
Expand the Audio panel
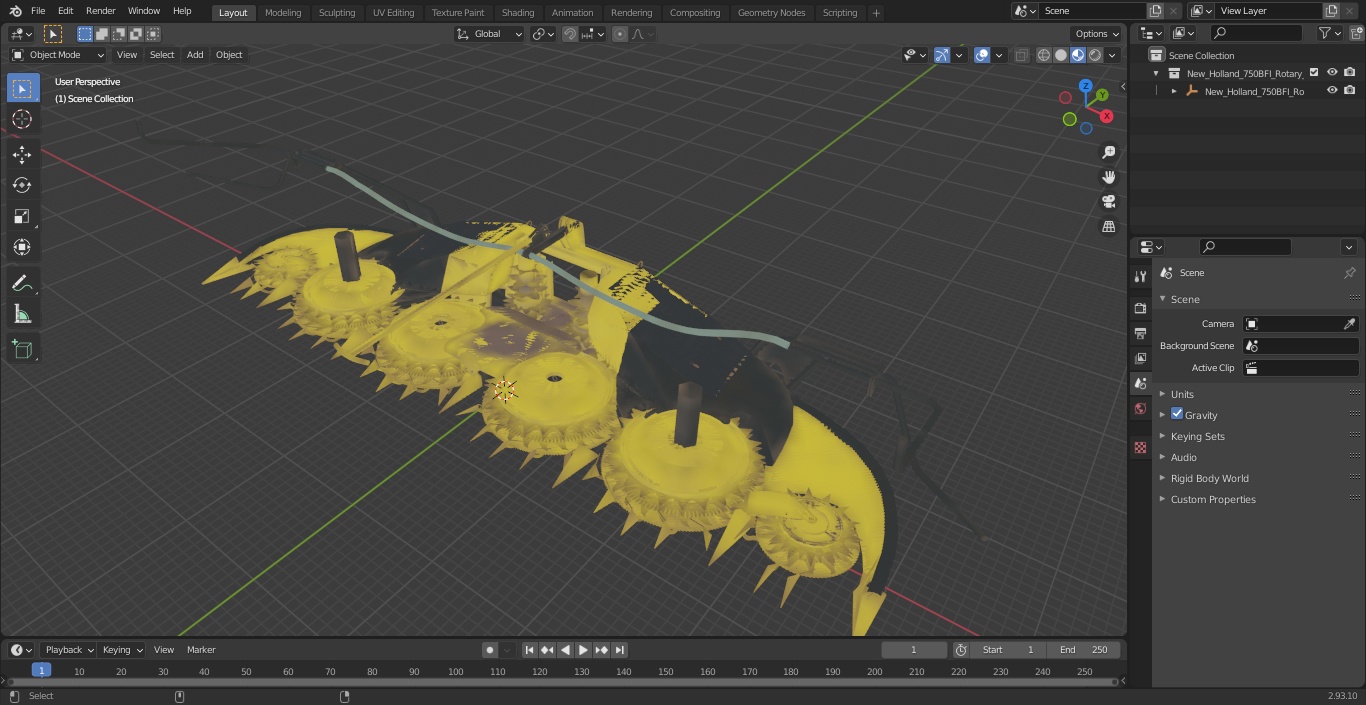(x=1184, y=457)
